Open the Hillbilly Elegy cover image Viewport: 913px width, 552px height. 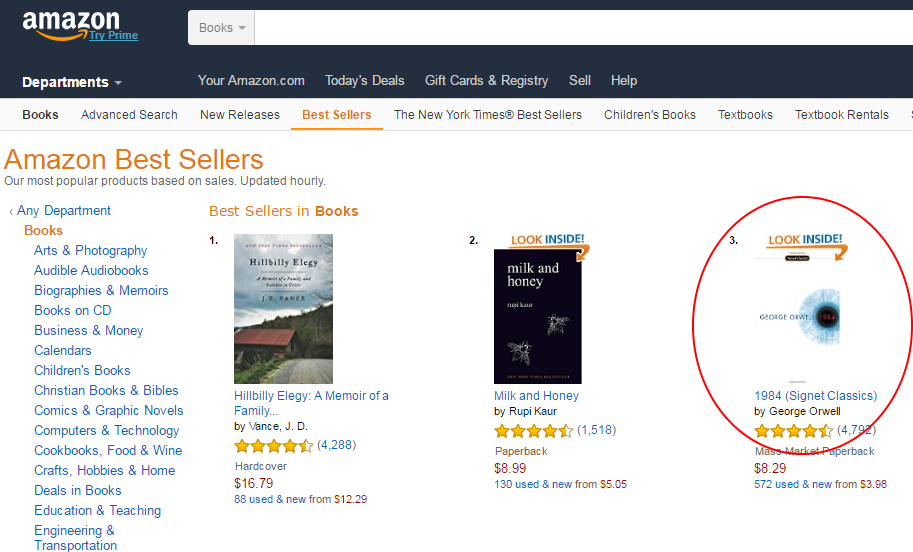[x=283, y=308]
